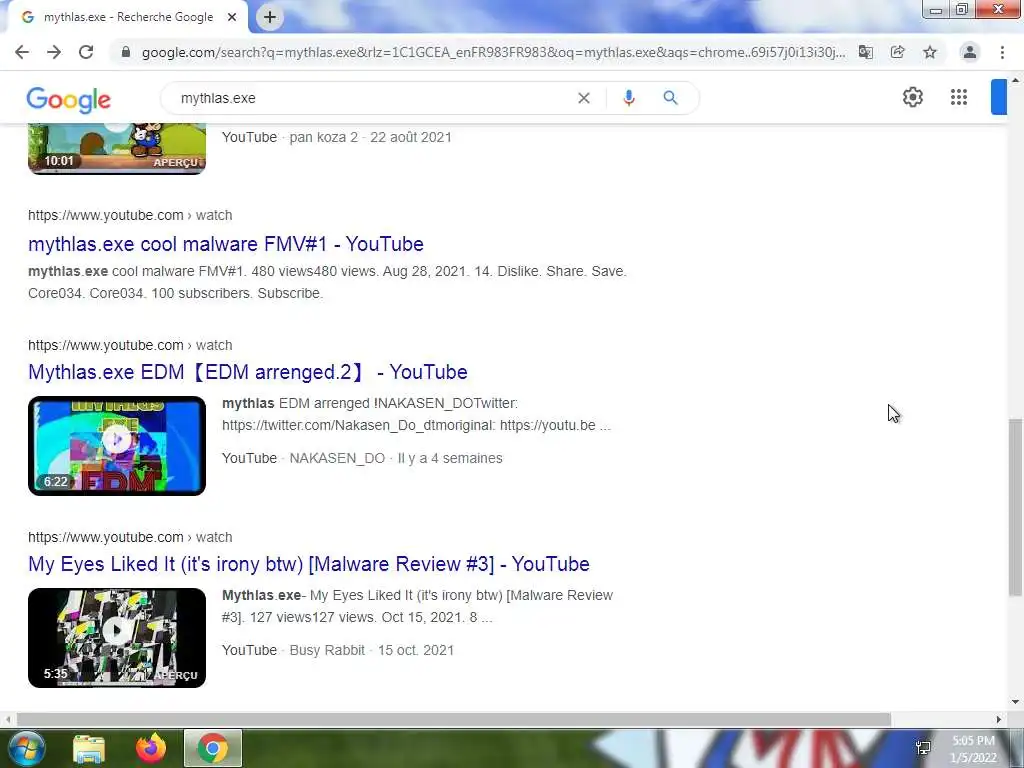Share this page via address bar icon
This screenshot has height=768, width=1024.
tap(898, 52)
